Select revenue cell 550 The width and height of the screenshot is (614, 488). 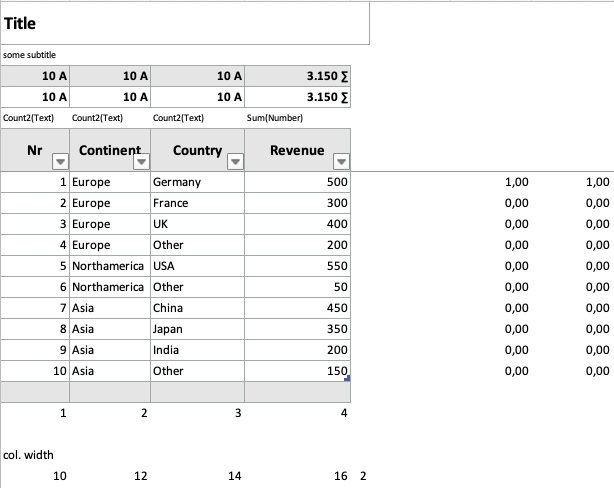point(298,266)
